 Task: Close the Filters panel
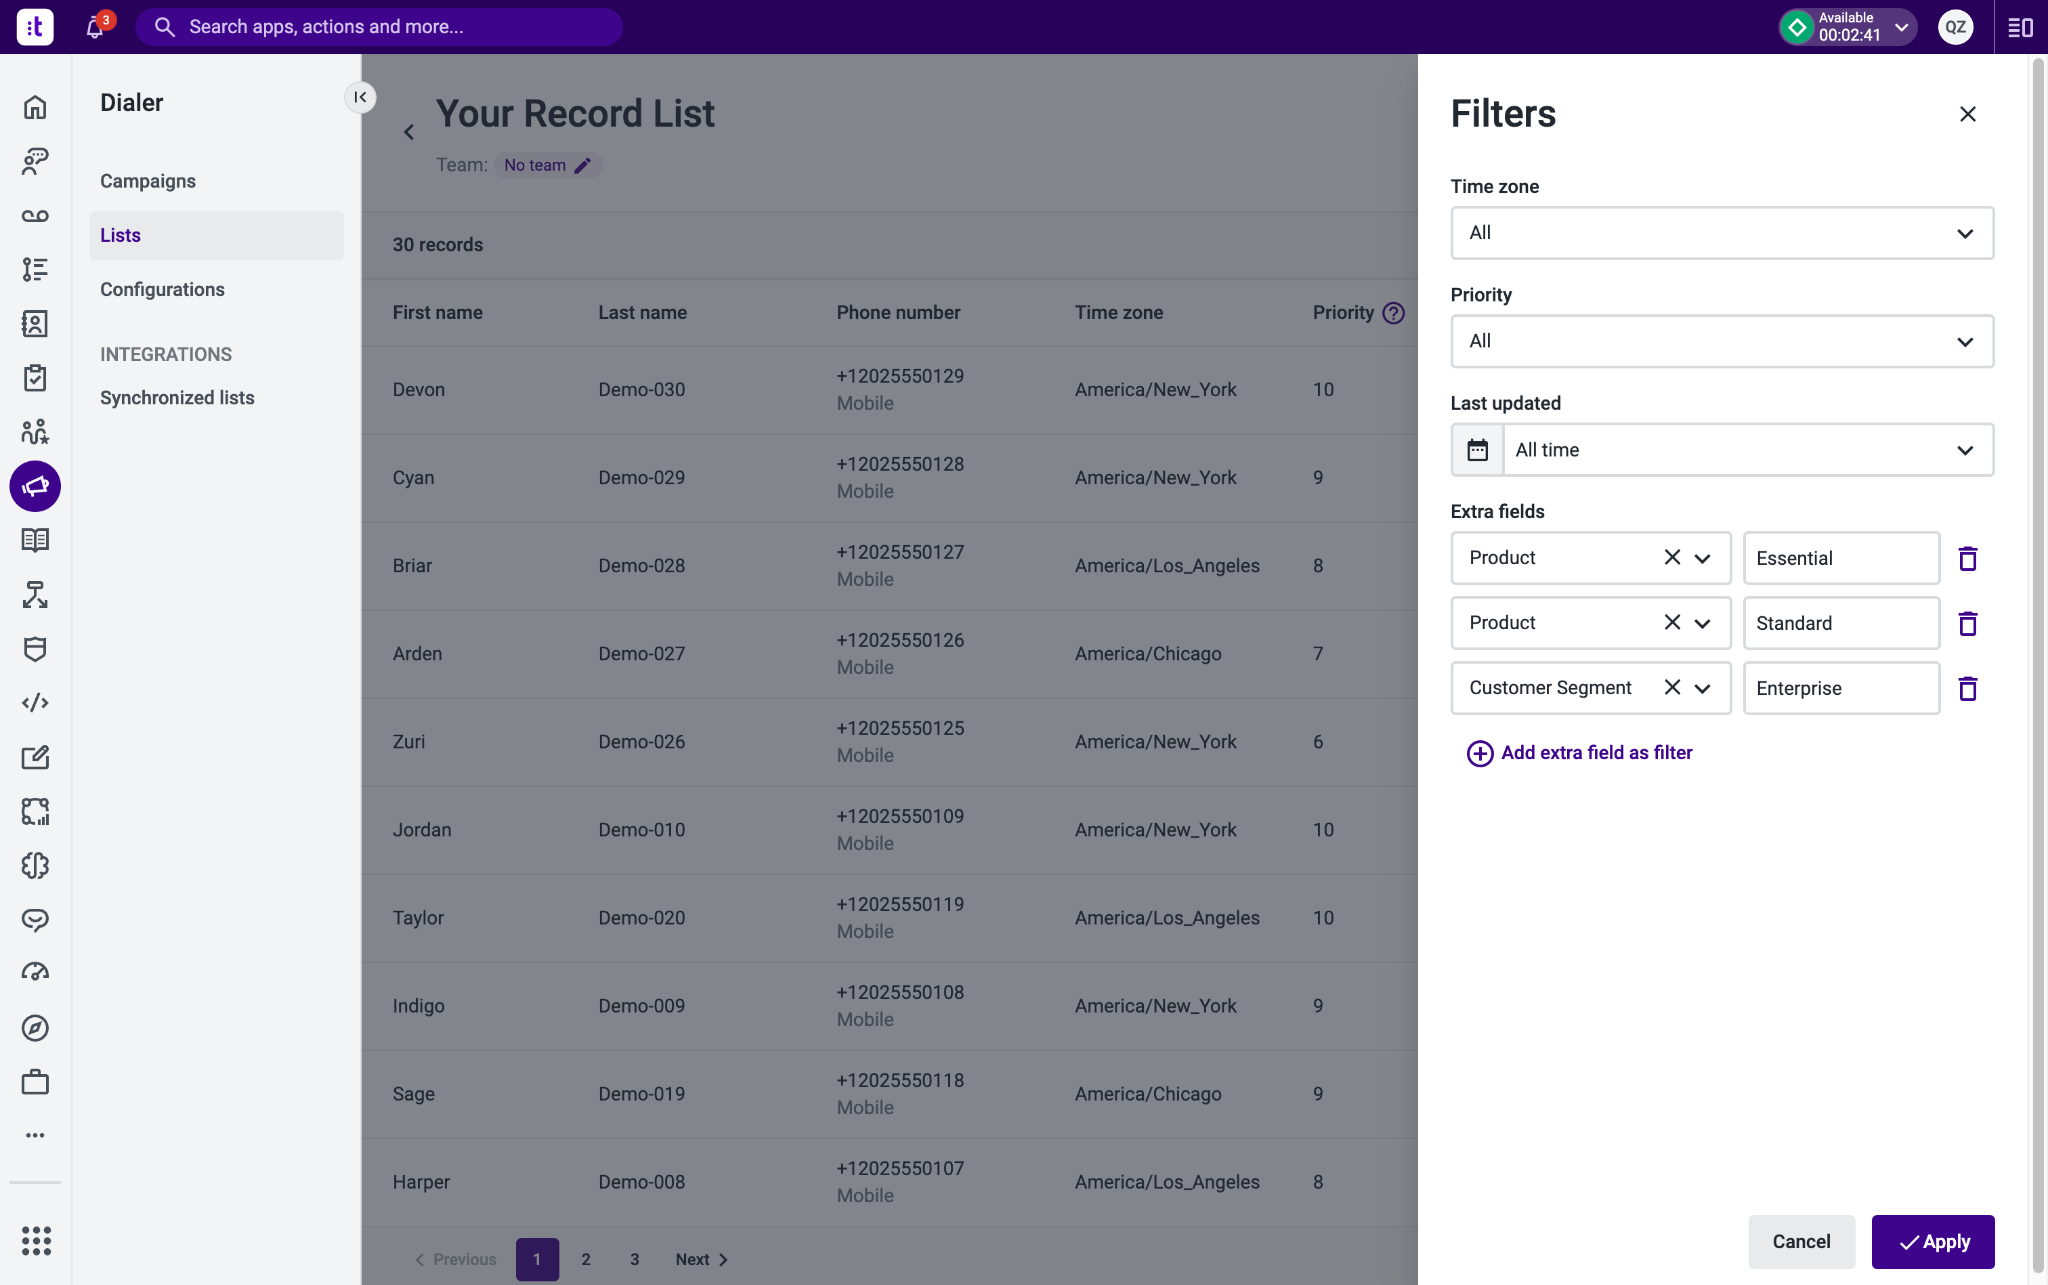point(1967,114)
